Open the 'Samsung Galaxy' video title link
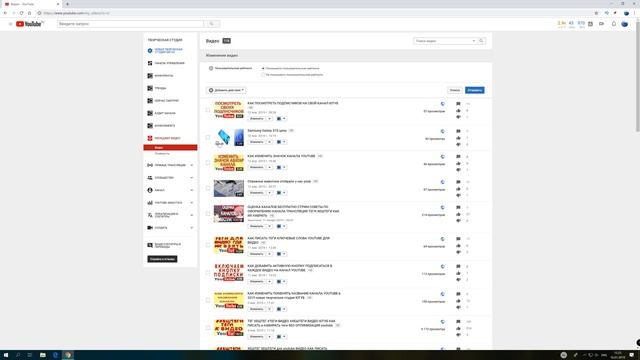 pos(267,131)
